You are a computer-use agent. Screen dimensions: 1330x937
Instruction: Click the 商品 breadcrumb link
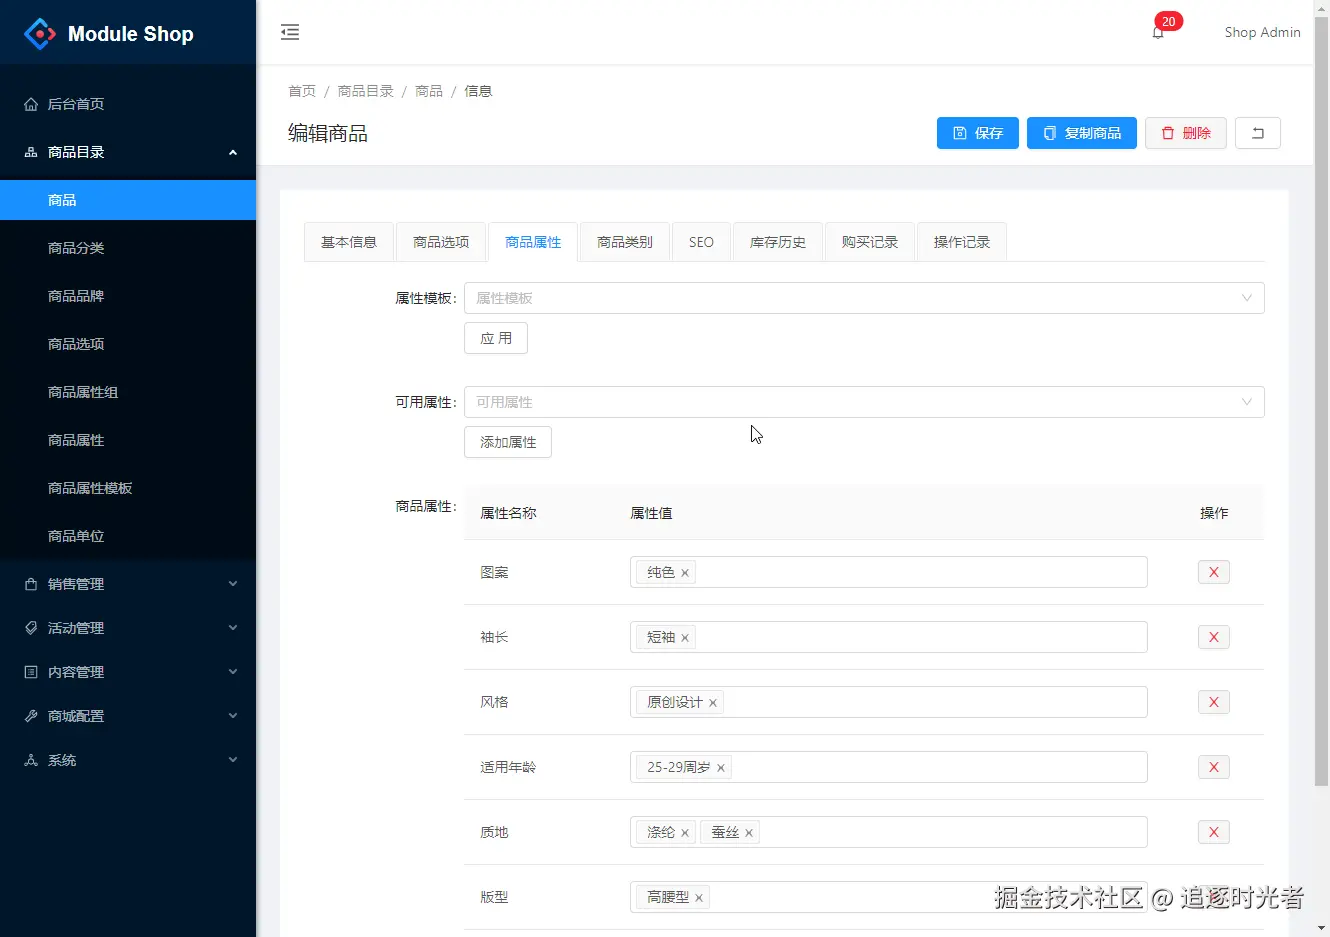click(429, 91)
